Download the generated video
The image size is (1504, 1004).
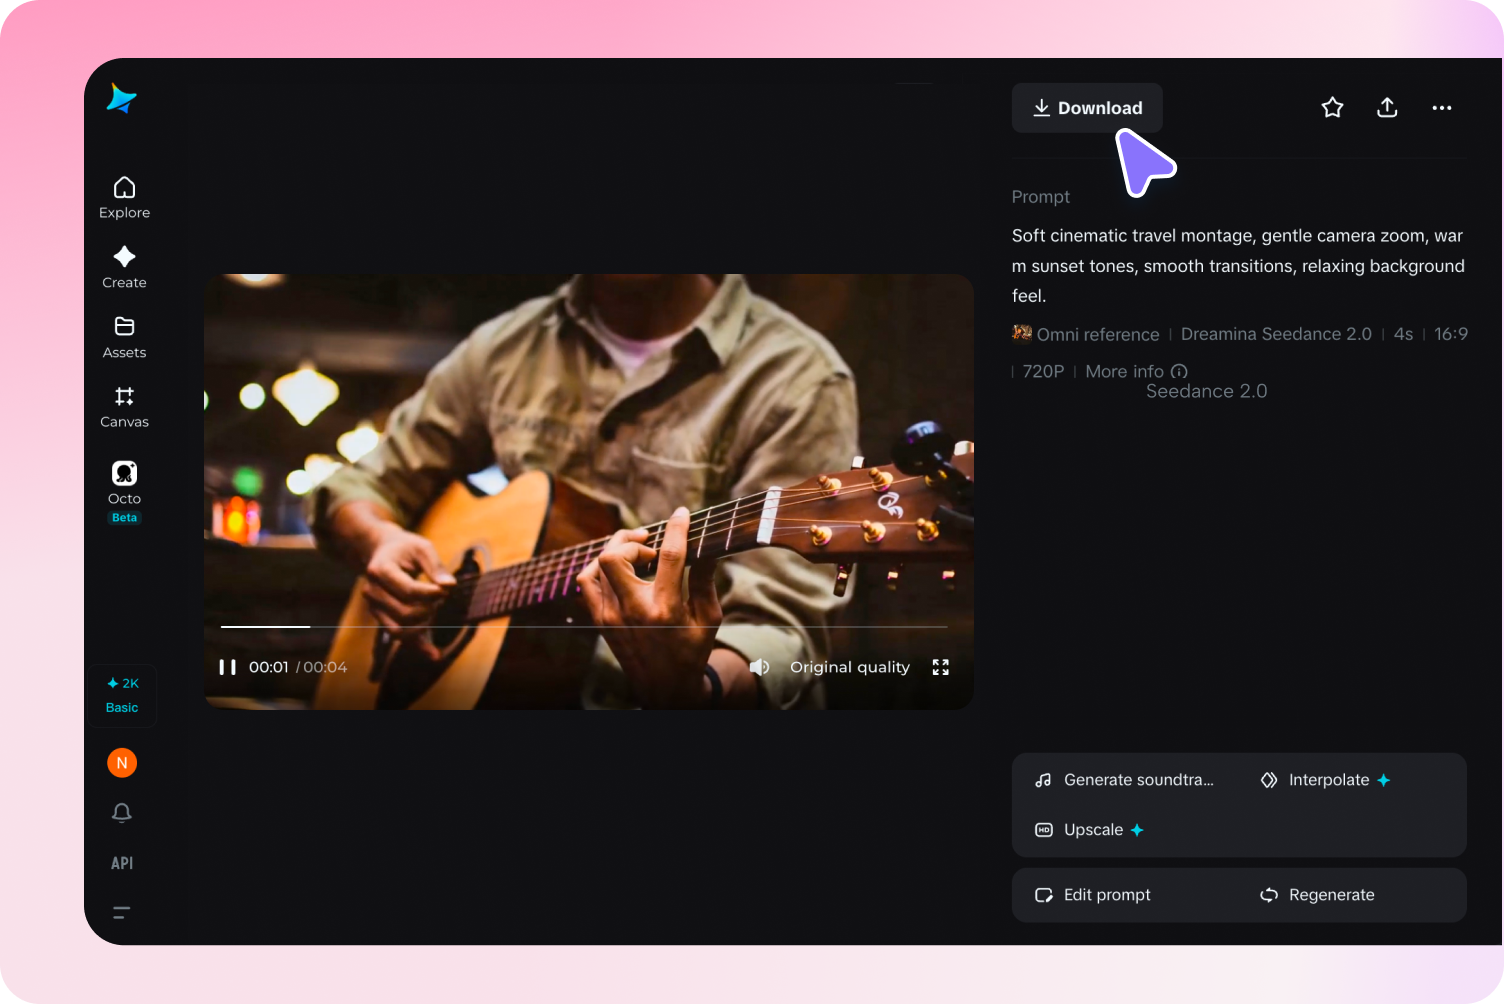tap(1087, 108)
